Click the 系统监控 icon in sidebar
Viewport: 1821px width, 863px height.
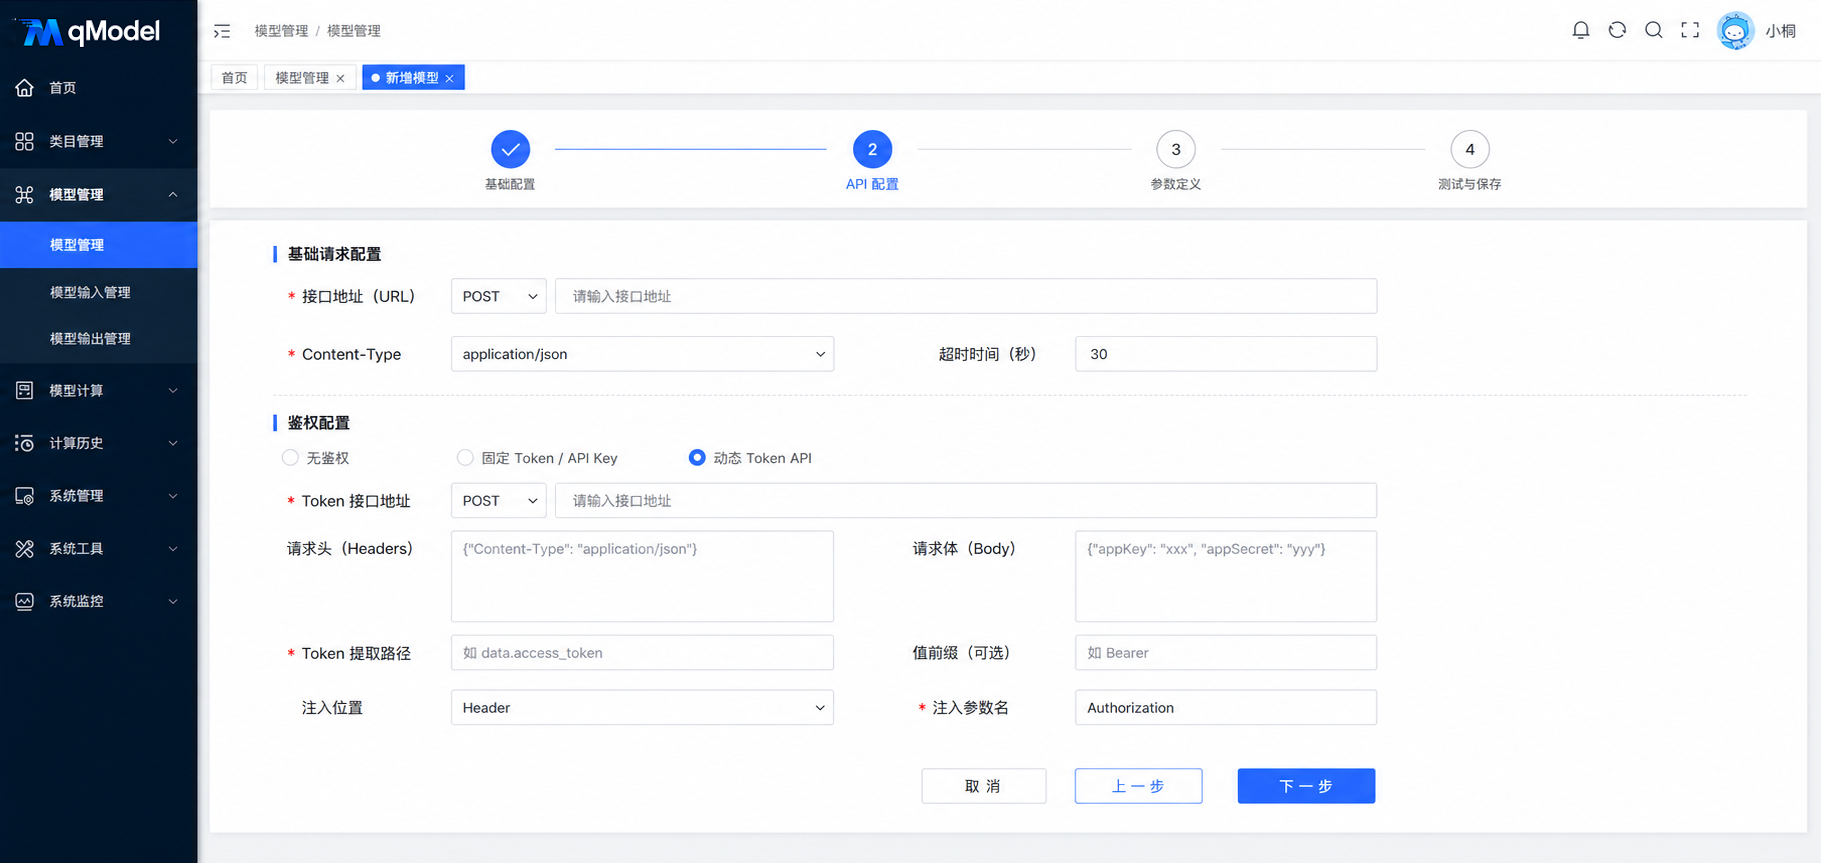tap(25, 601)
